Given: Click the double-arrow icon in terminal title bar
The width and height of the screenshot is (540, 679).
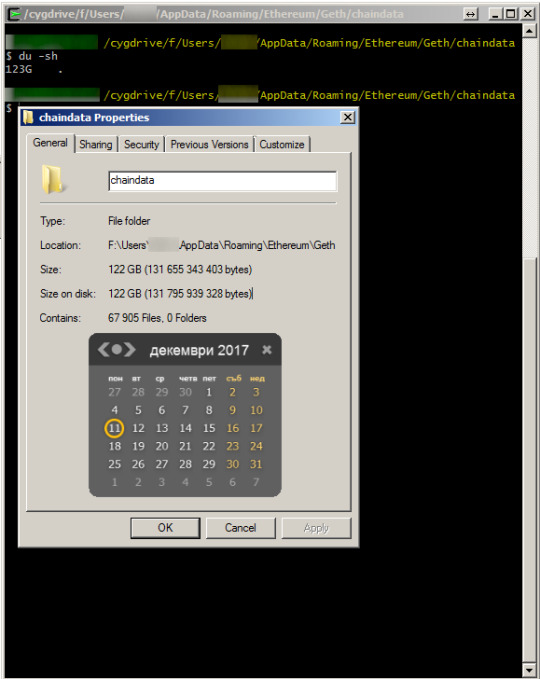Looking at the screenshot, I should 470,14.
